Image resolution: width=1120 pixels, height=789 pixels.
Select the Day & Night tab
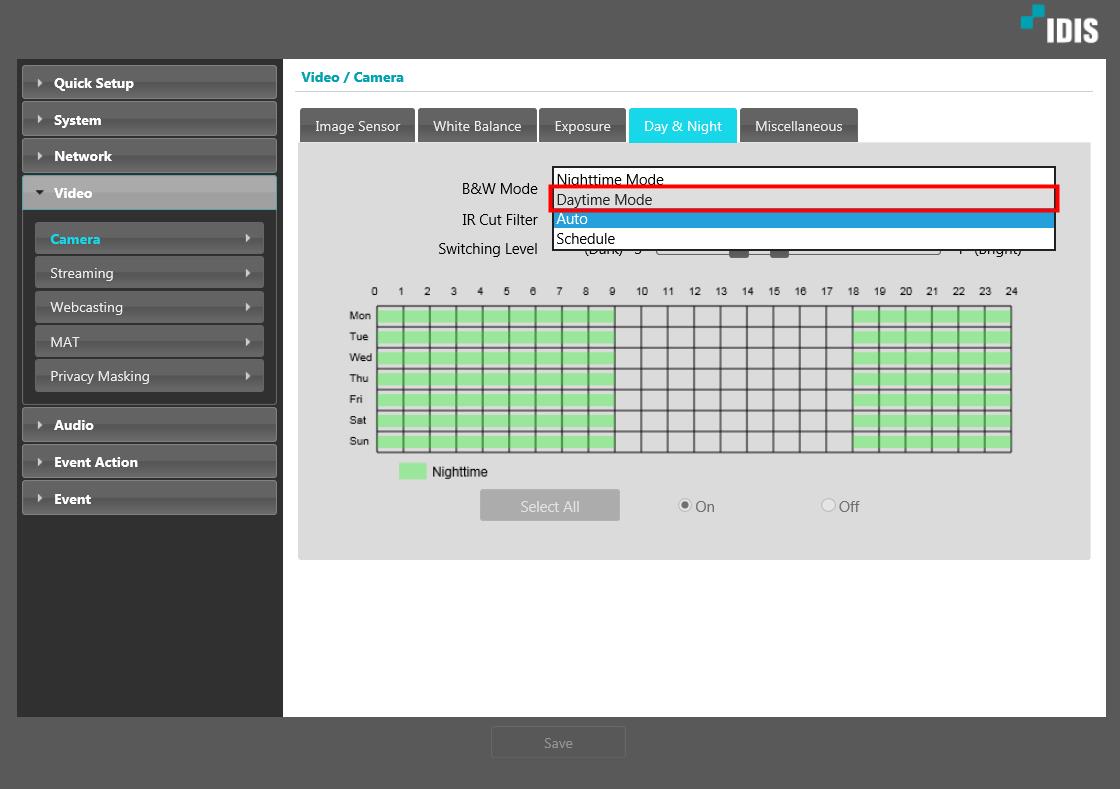(x=683, y=126)
